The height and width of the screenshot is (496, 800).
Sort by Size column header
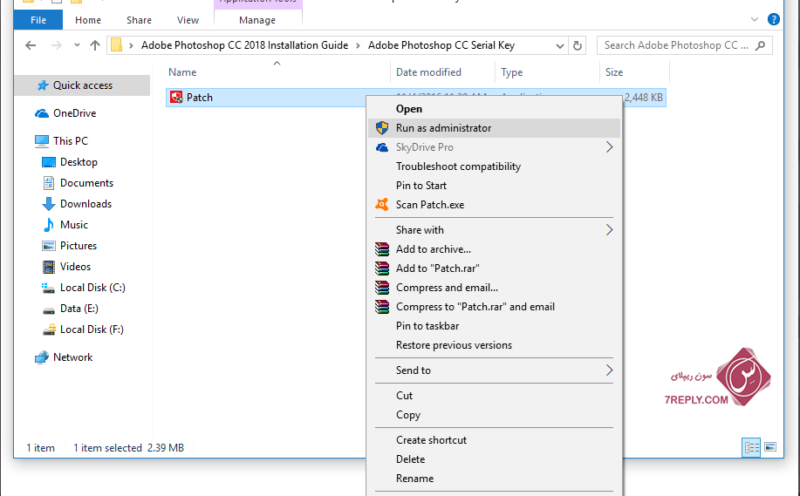(614, 72)
